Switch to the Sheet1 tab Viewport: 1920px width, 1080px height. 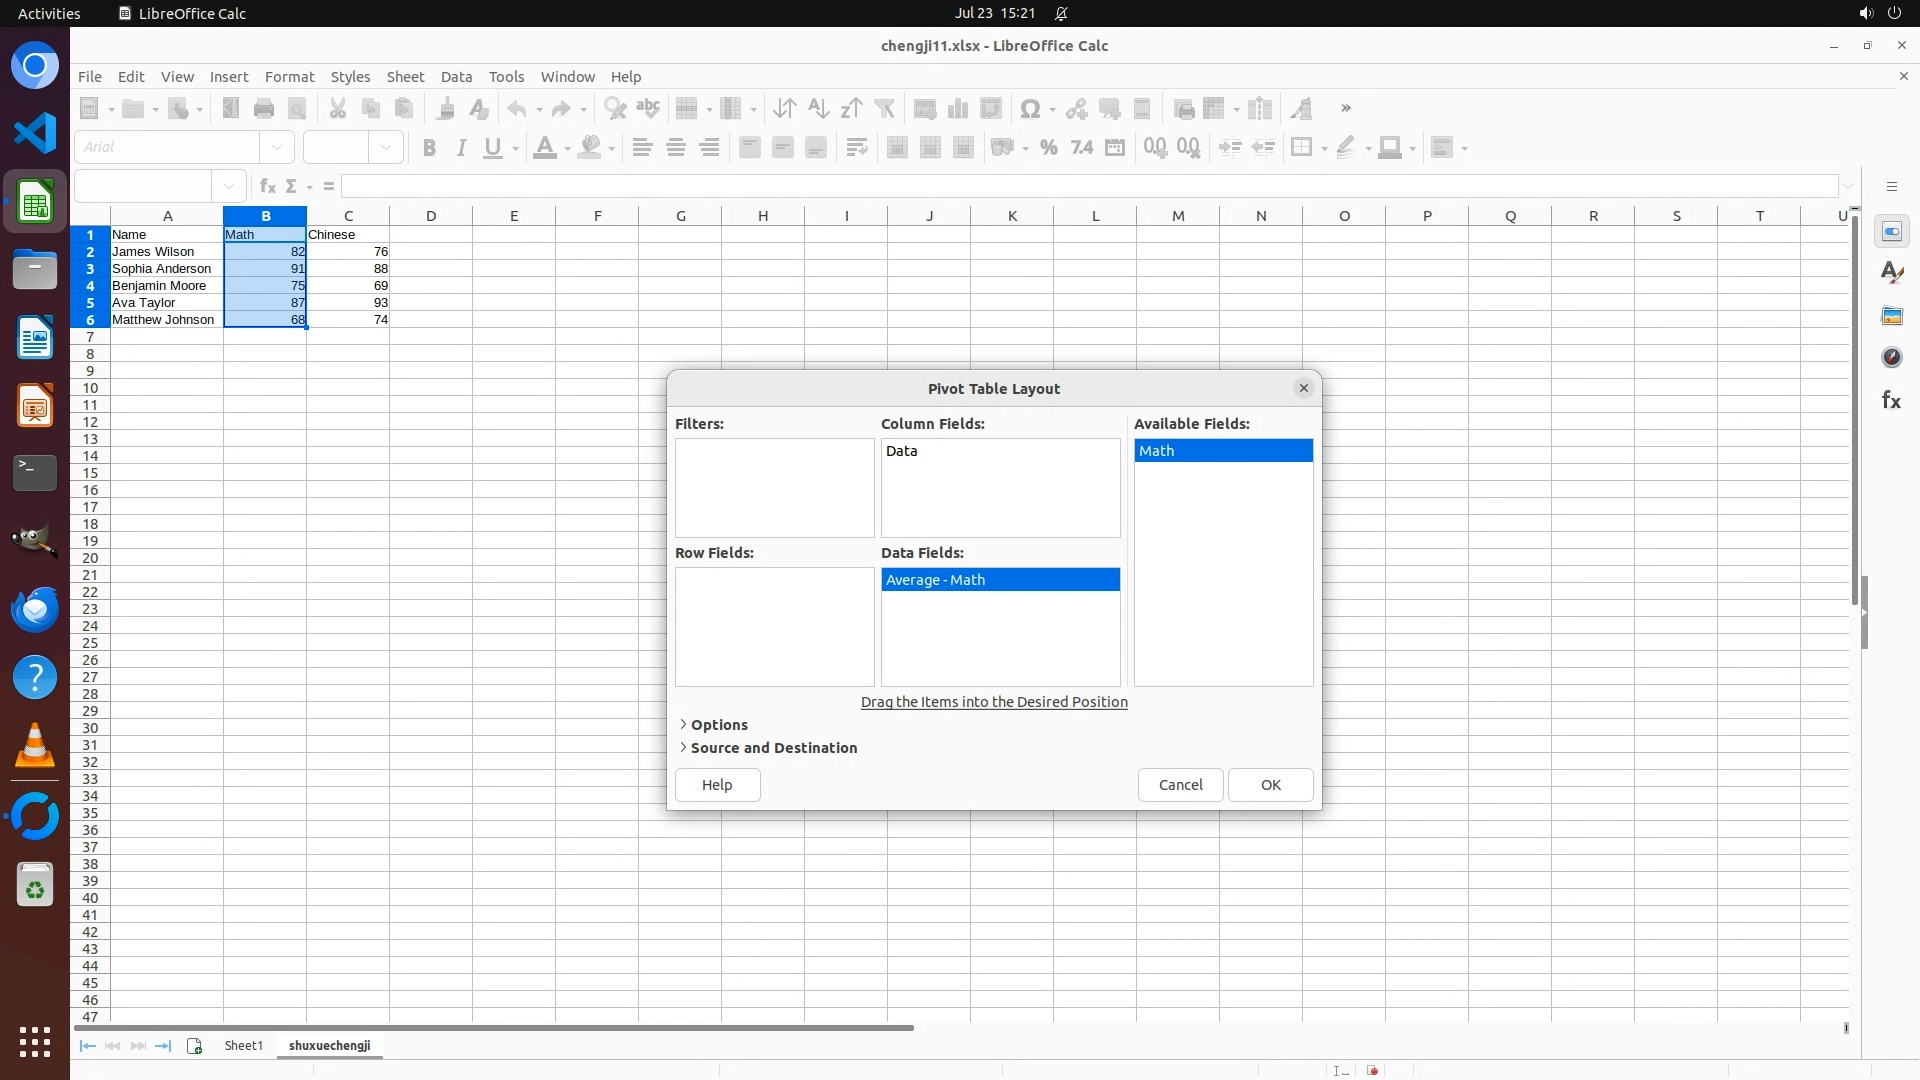pos(243,1046)
